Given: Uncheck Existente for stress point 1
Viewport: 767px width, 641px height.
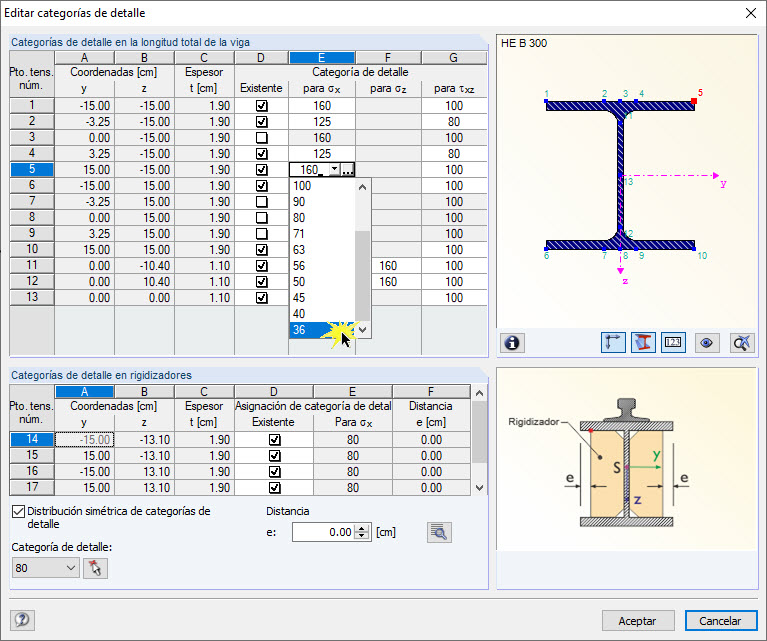Looking at the screenshot, I should [x=261, y=105].
